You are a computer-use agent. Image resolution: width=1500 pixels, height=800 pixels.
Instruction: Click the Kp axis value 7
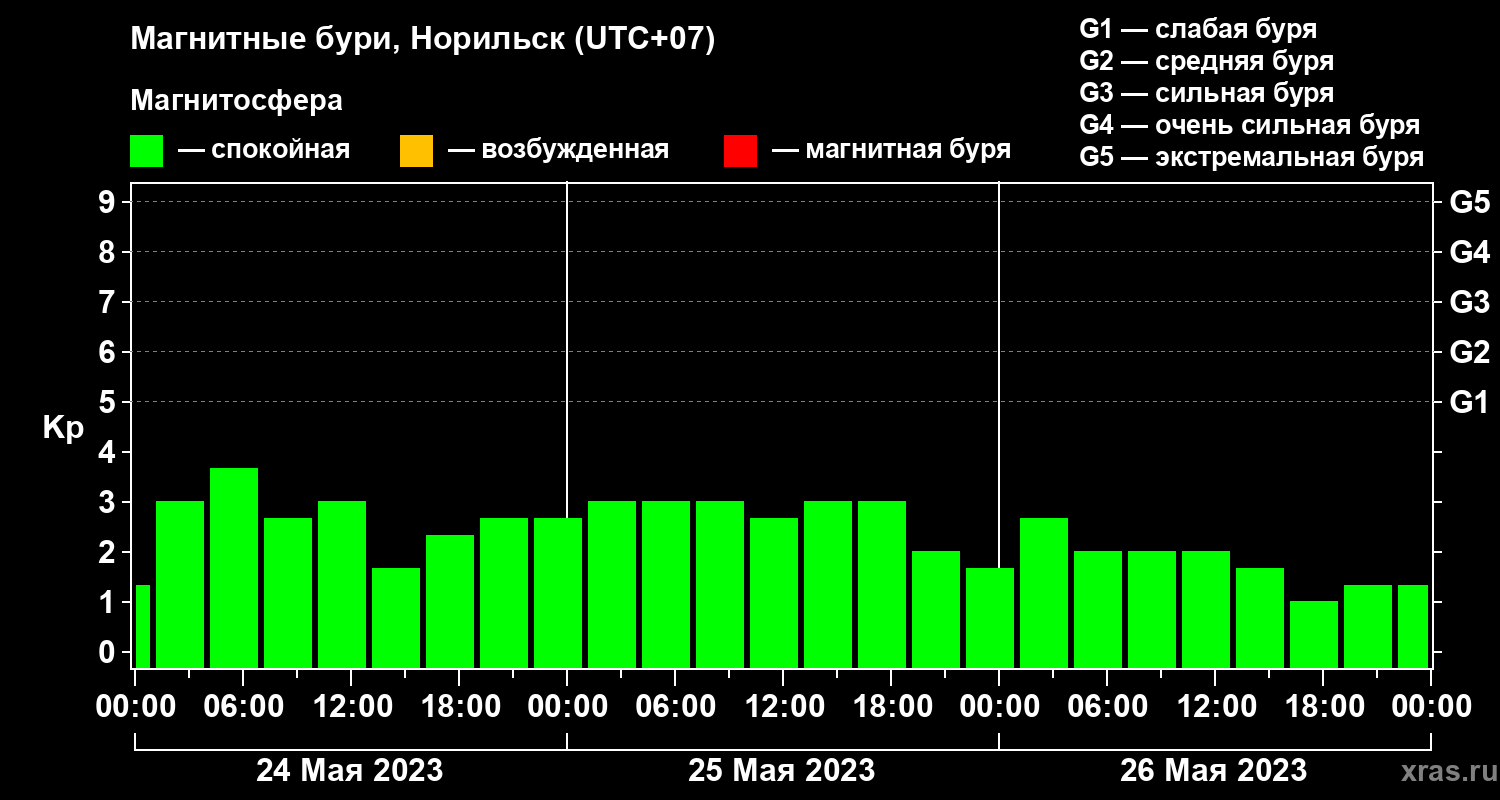click(109, 302)
